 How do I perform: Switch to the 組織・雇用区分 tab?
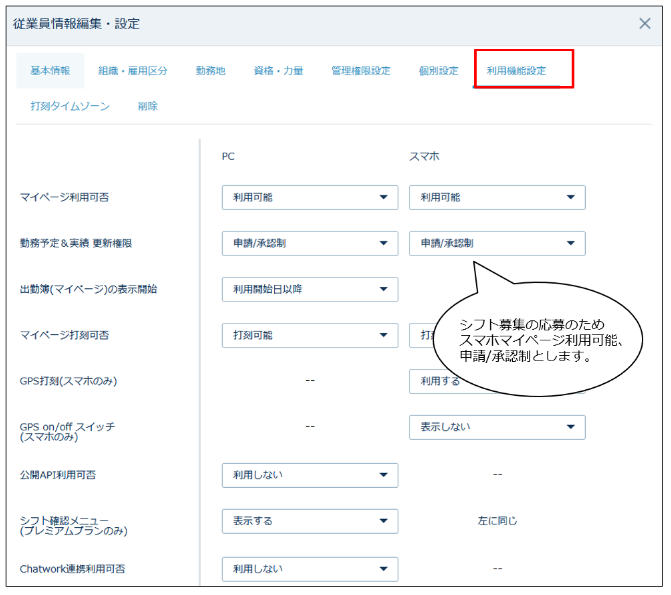(x=132, y=71)
